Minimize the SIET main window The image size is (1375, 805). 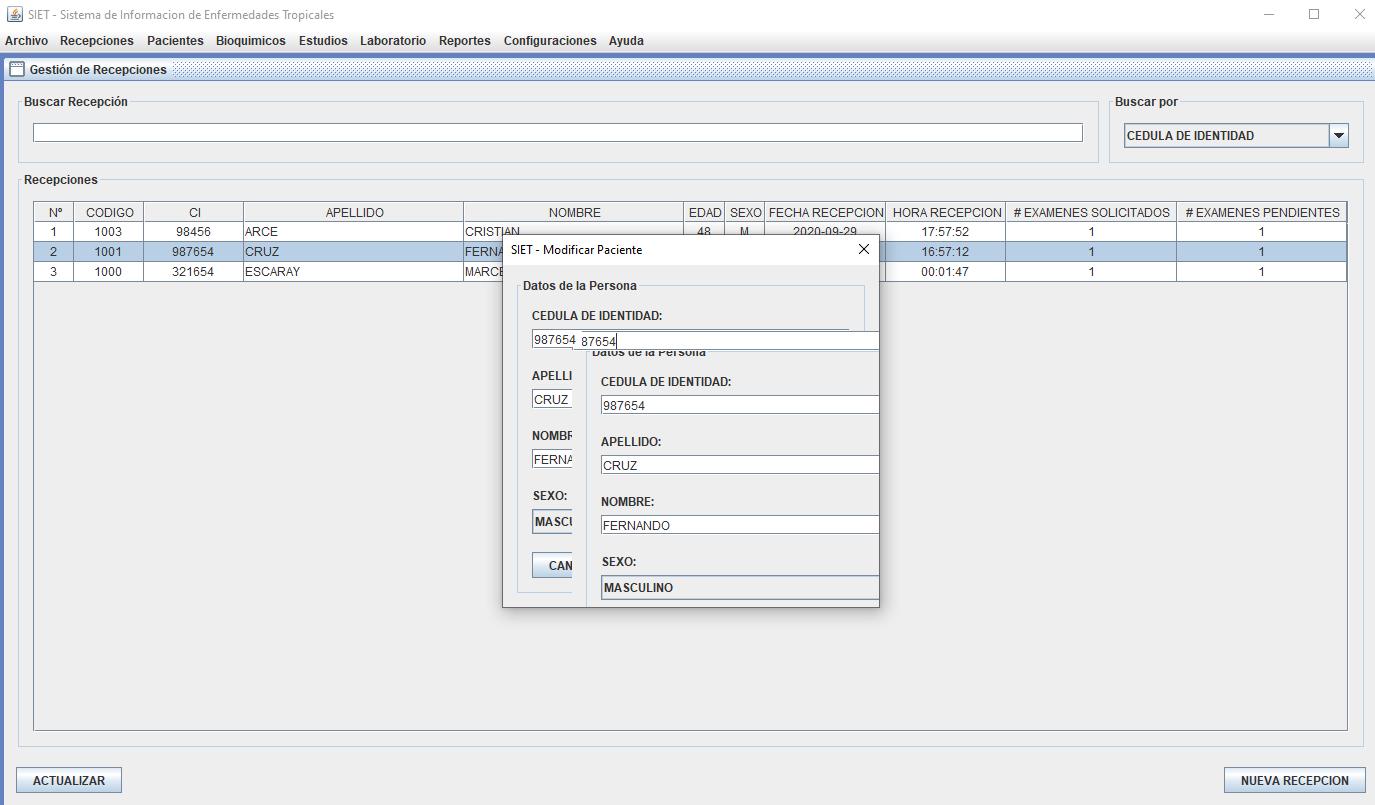click(1269, 14)
